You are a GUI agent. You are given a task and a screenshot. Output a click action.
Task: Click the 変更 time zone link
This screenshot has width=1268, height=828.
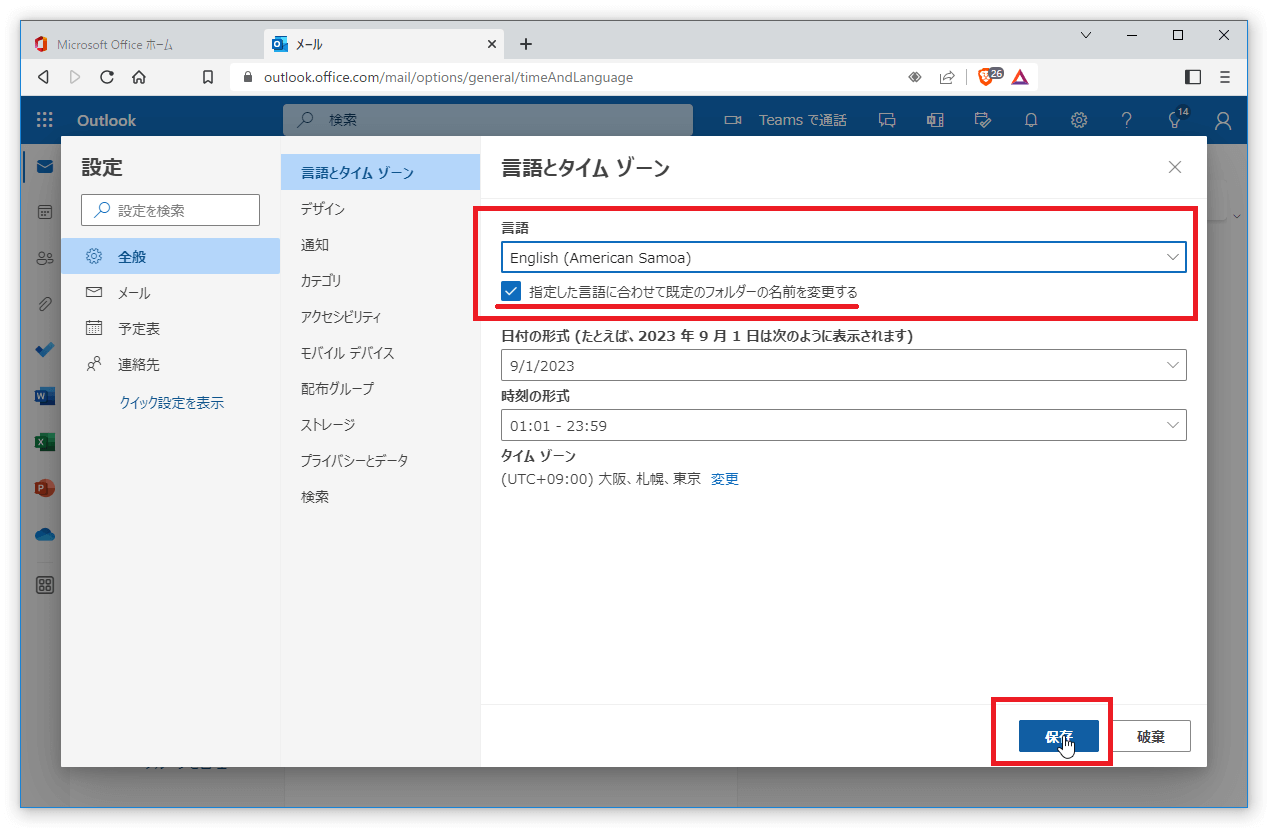tap(725, 479)
